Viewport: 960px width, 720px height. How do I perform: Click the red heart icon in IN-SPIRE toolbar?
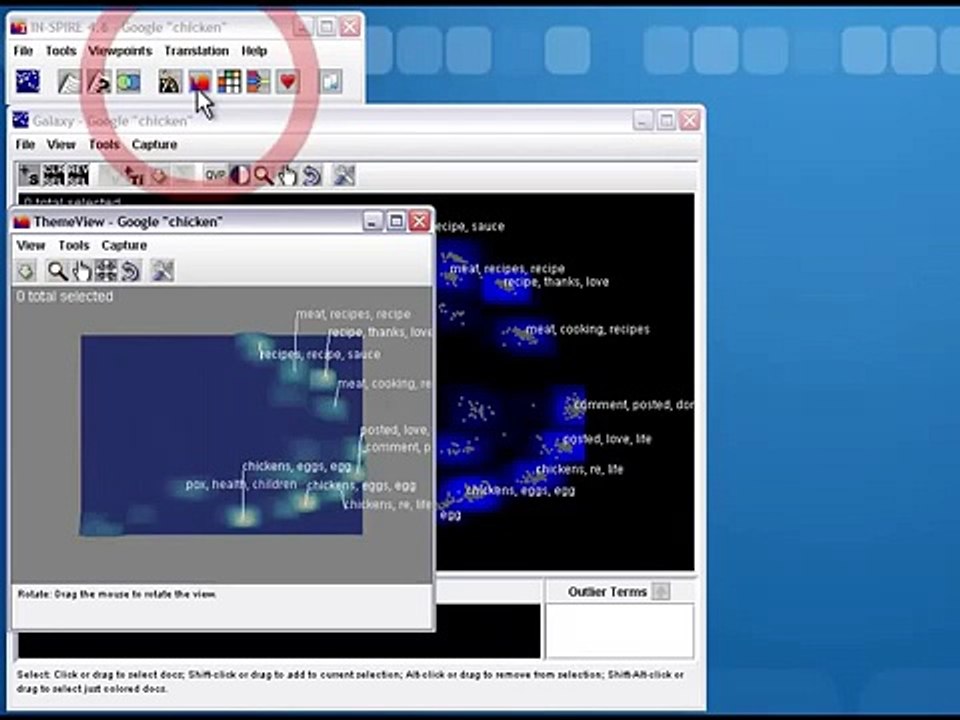[x=288, y=81]
